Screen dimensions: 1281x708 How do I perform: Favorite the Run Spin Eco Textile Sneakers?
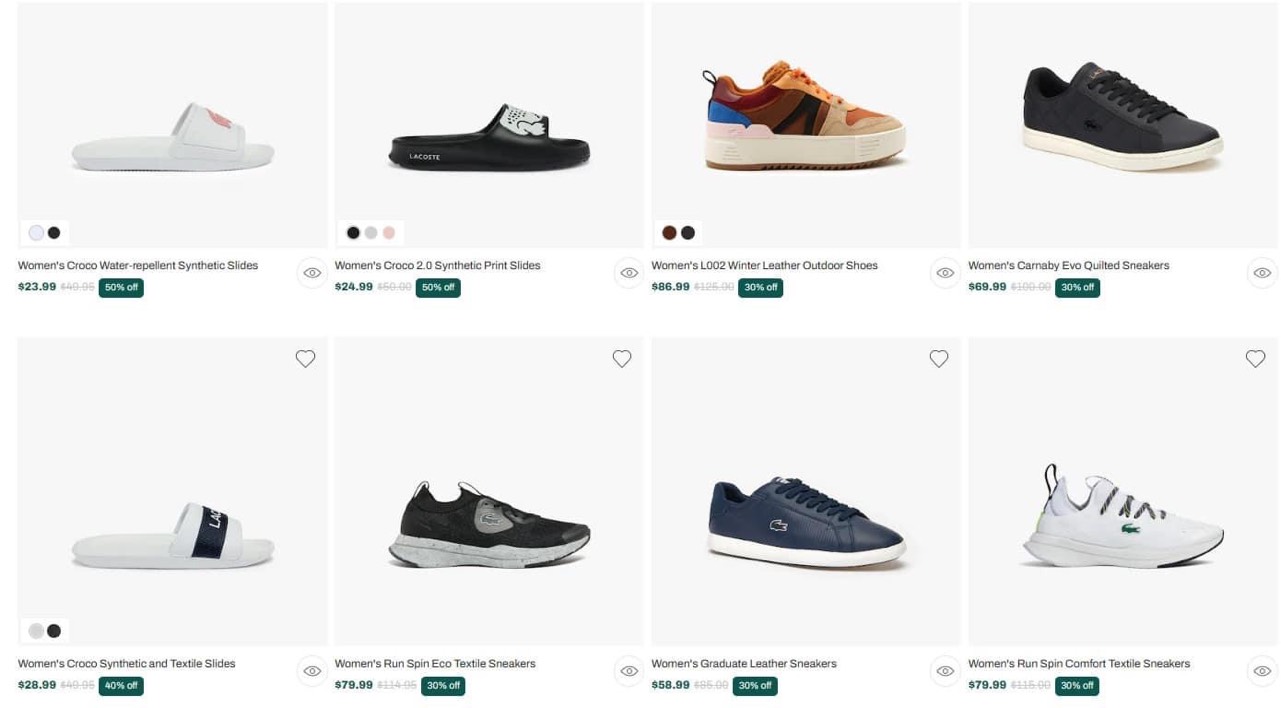[x=622, y=359]
